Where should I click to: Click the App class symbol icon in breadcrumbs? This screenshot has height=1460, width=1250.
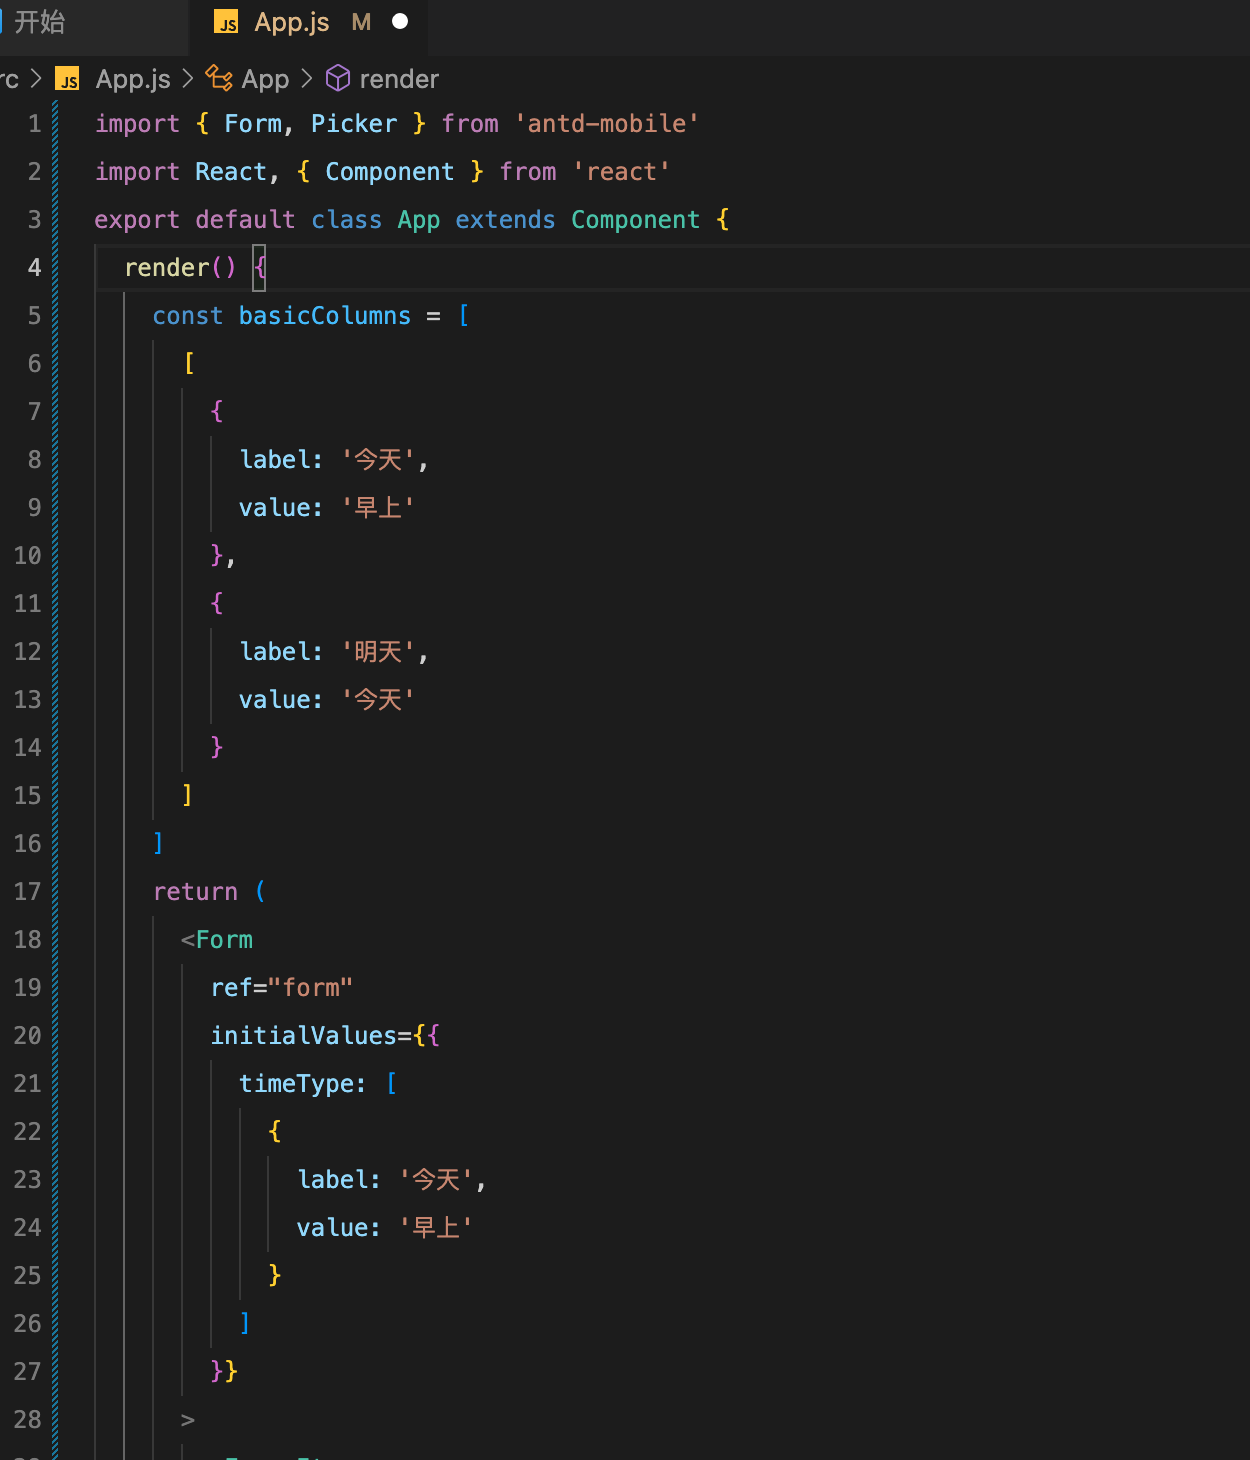(x=218, y=78)
